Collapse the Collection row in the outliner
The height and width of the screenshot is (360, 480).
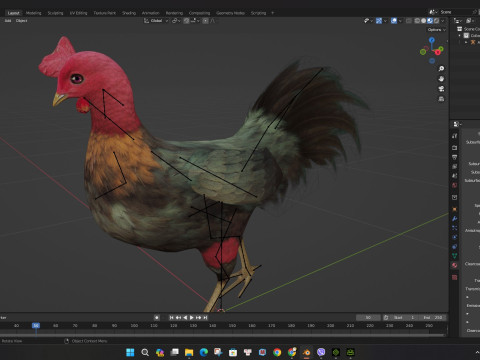(460, 36)
